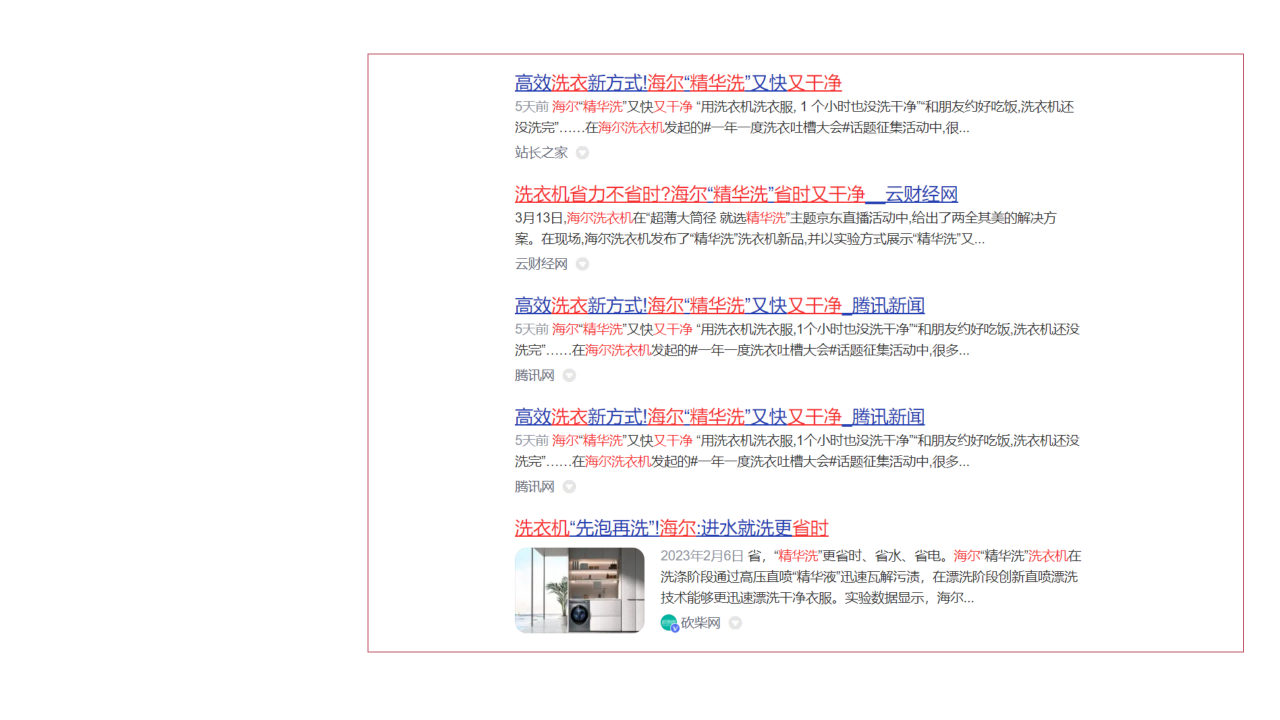This screenshot has height=720, width=1280.
Task: Open the second 腾讯新闻 result headline
Action: (720, 416)
